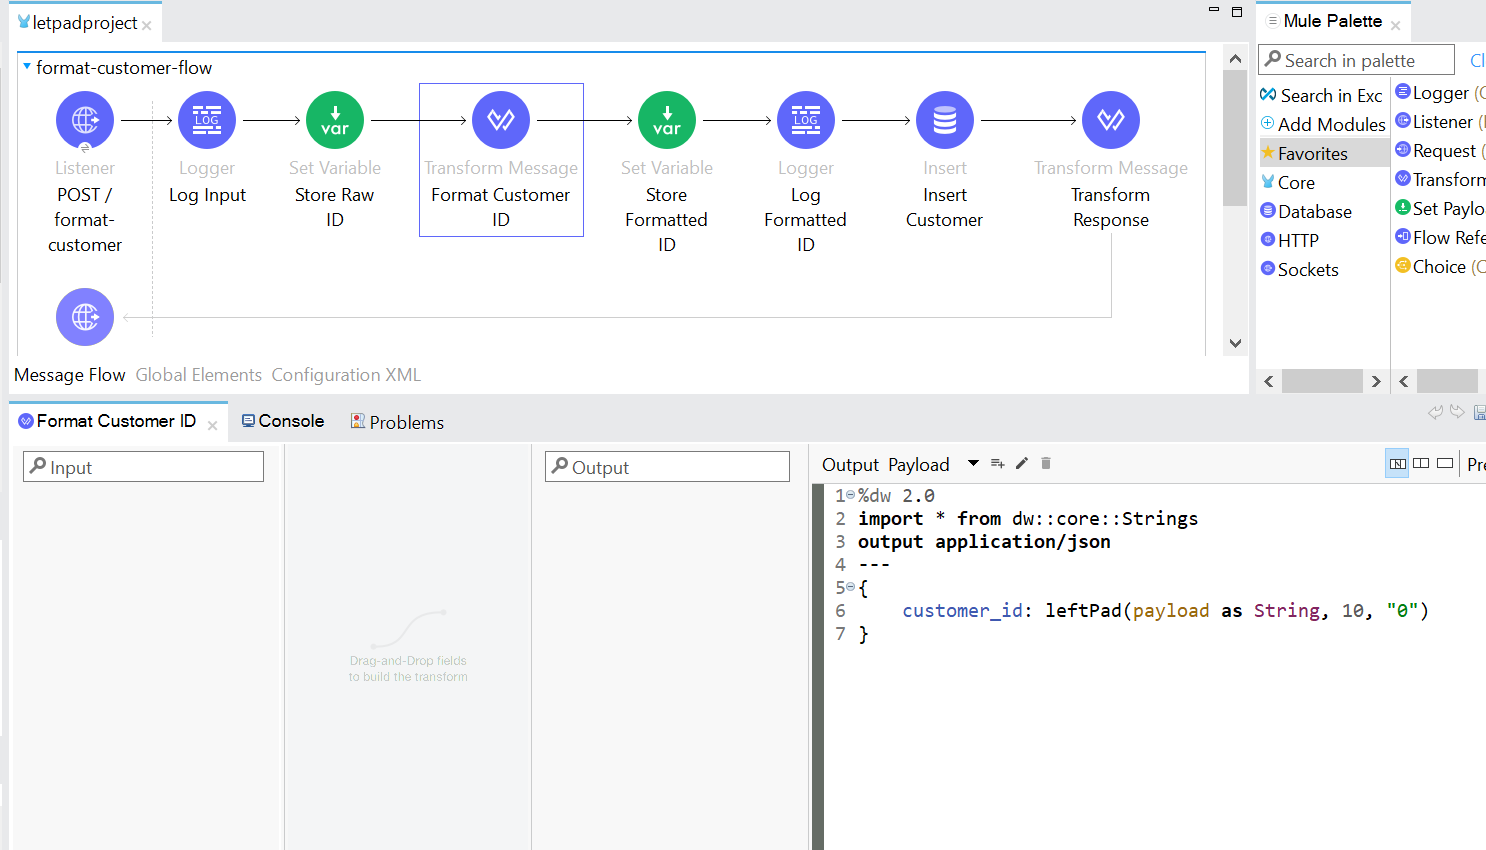Image resolution: width=1486 pixels, height=850 pixels.
Task: Select HTTP palette category
Action: tap(1290, 240)
